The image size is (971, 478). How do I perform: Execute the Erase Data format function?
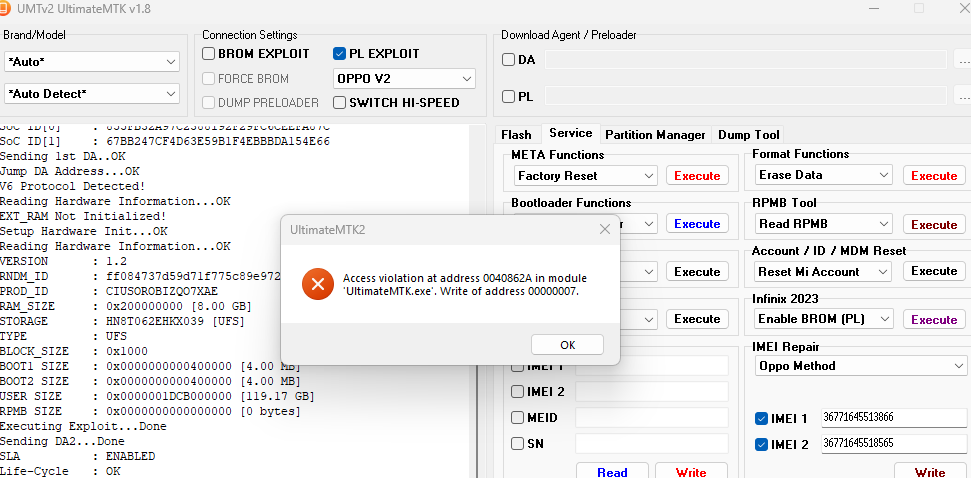[934, 176]
